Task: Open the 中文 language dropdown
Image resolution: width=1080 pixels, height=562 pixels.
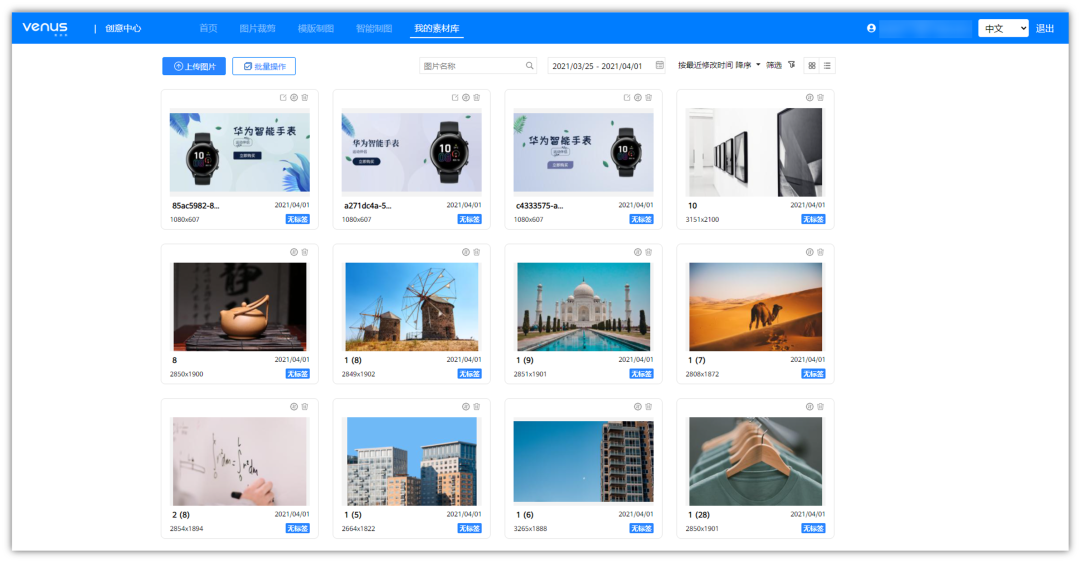Action: click(1004, 28)
